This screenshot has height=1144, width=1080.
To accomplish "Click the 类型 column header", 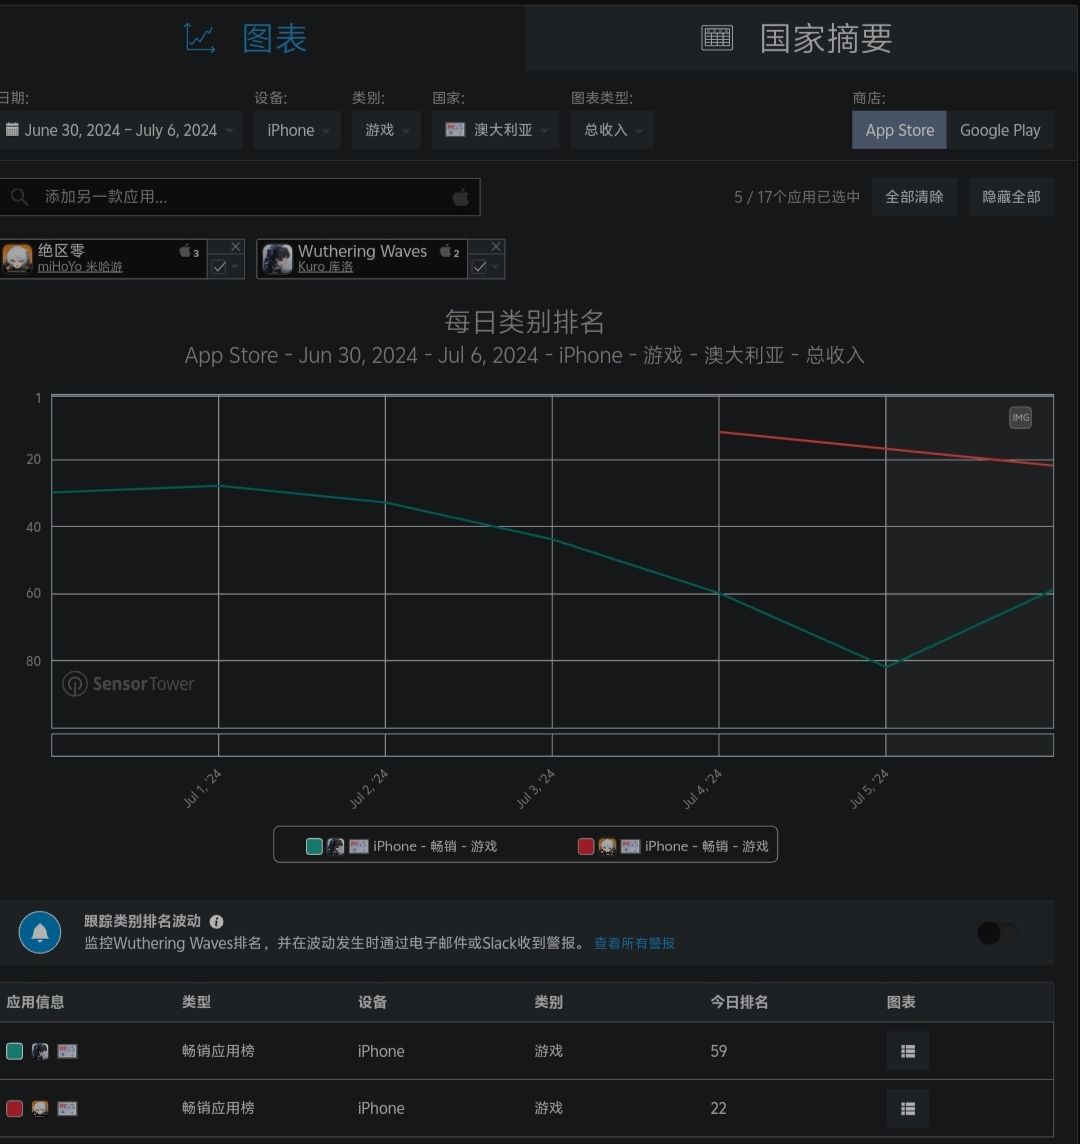I will [196, 1002].
